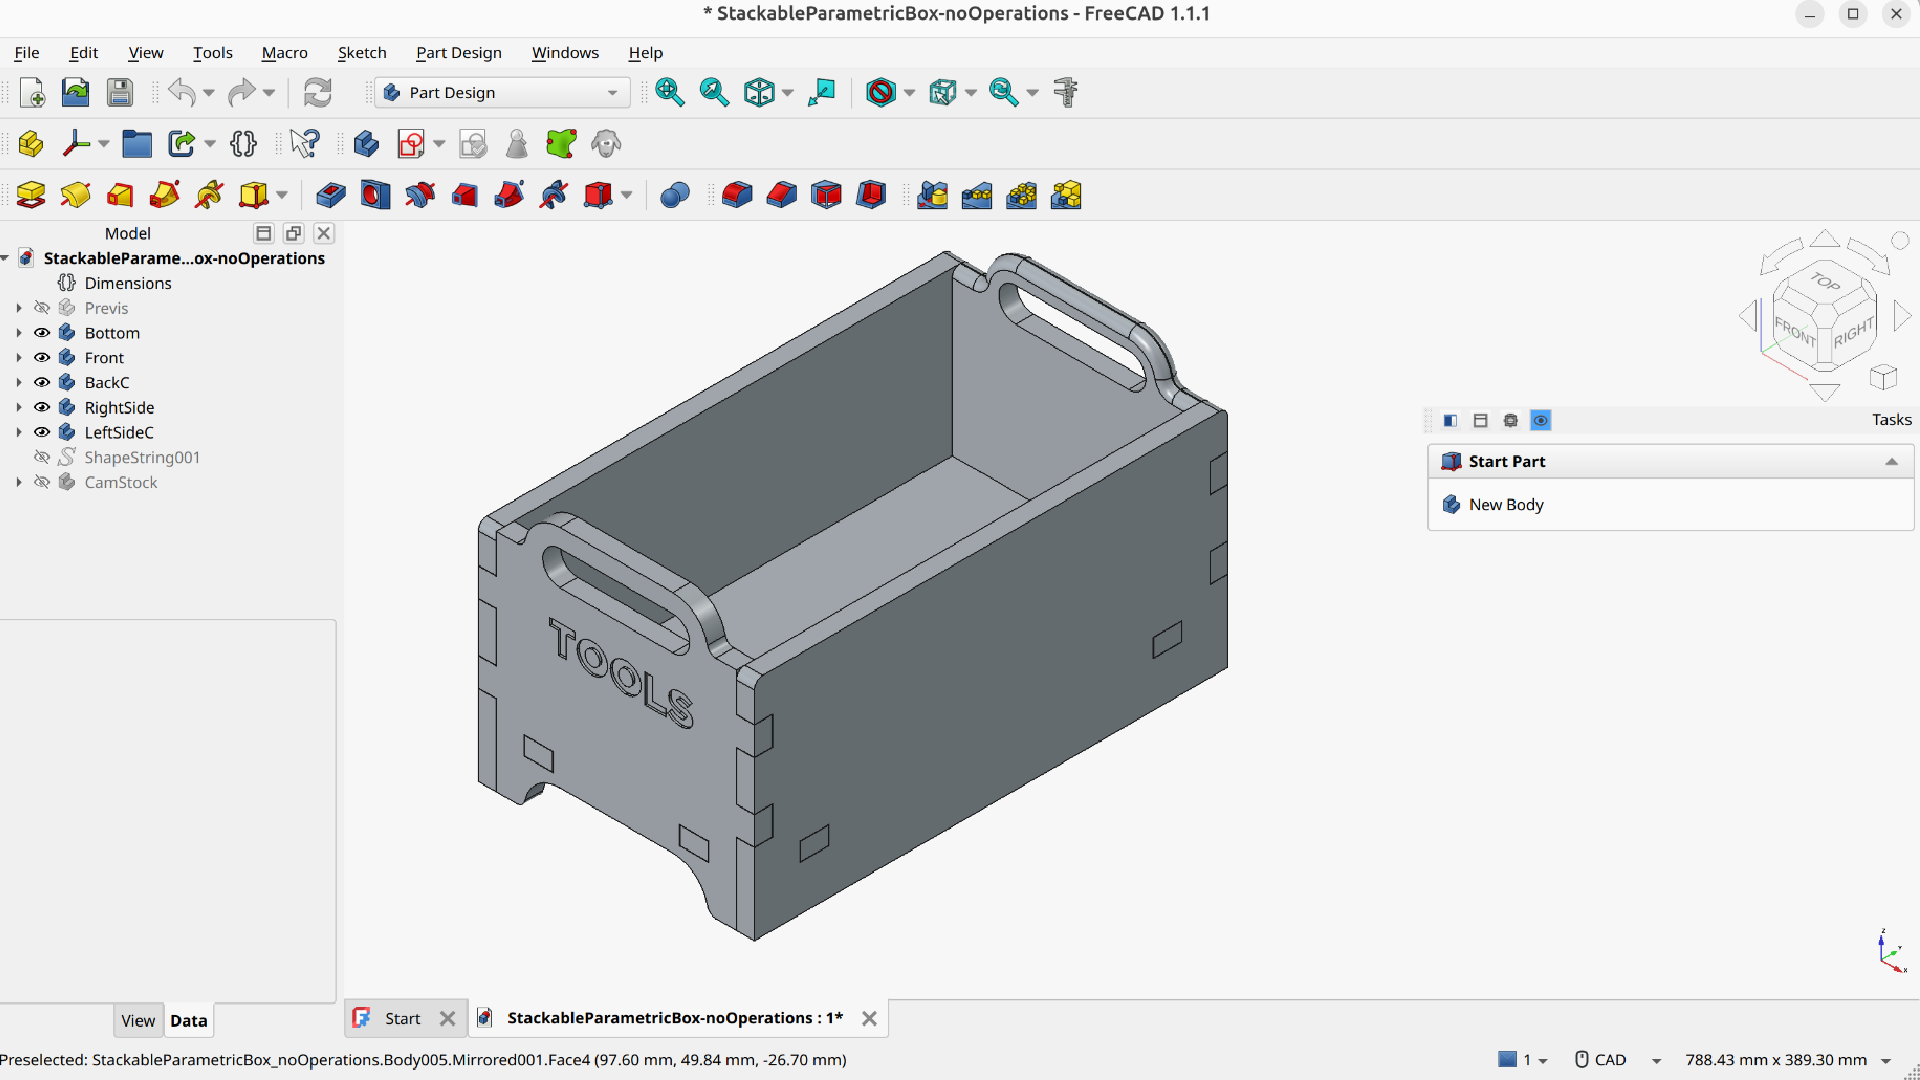This screenshot has height=1080, width=1920.
Task: Select the Pocket tool
Action: tap(330, 195)
